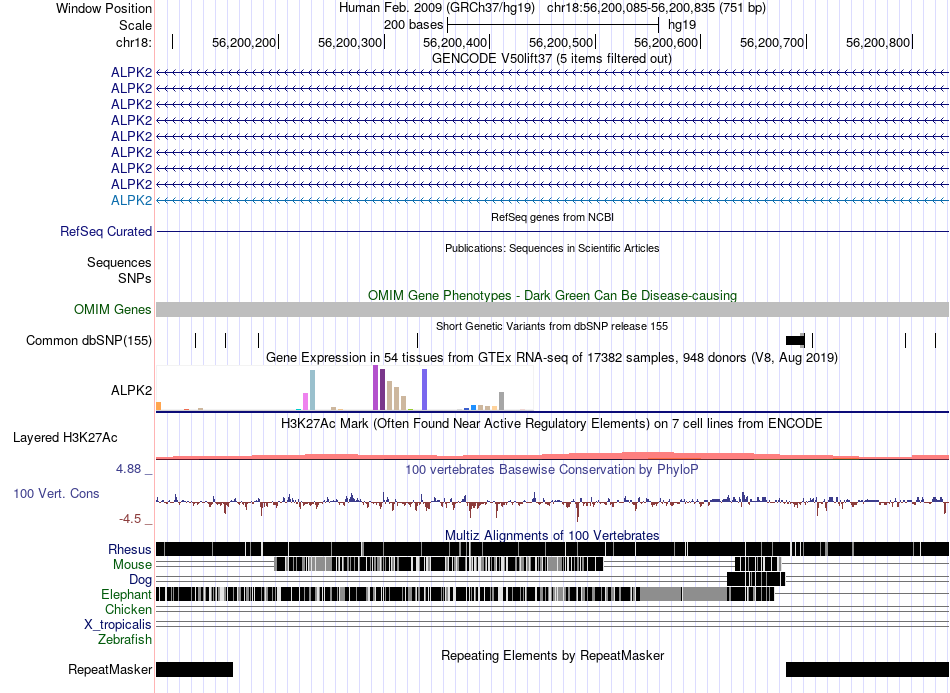Image resolution: width=950 pixels, height=693 pixels.
Task: Click the OMIM Genes track label
Action: [113, 310]
